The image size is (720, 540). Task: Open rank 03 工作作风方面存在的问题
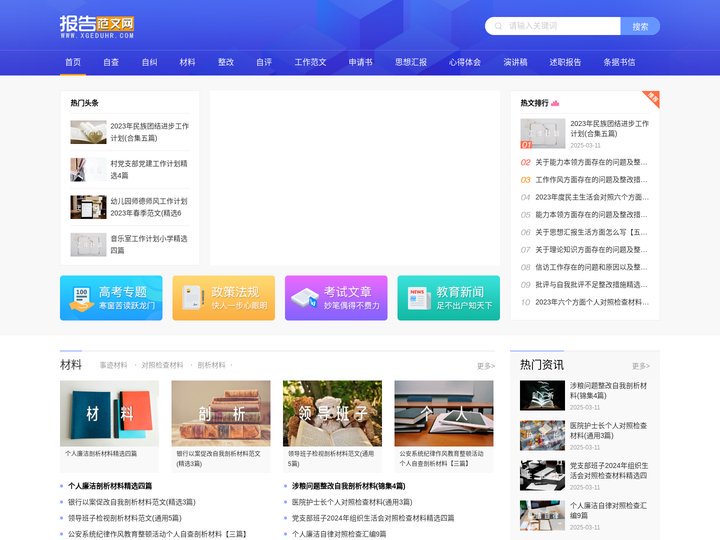point(591,180)
